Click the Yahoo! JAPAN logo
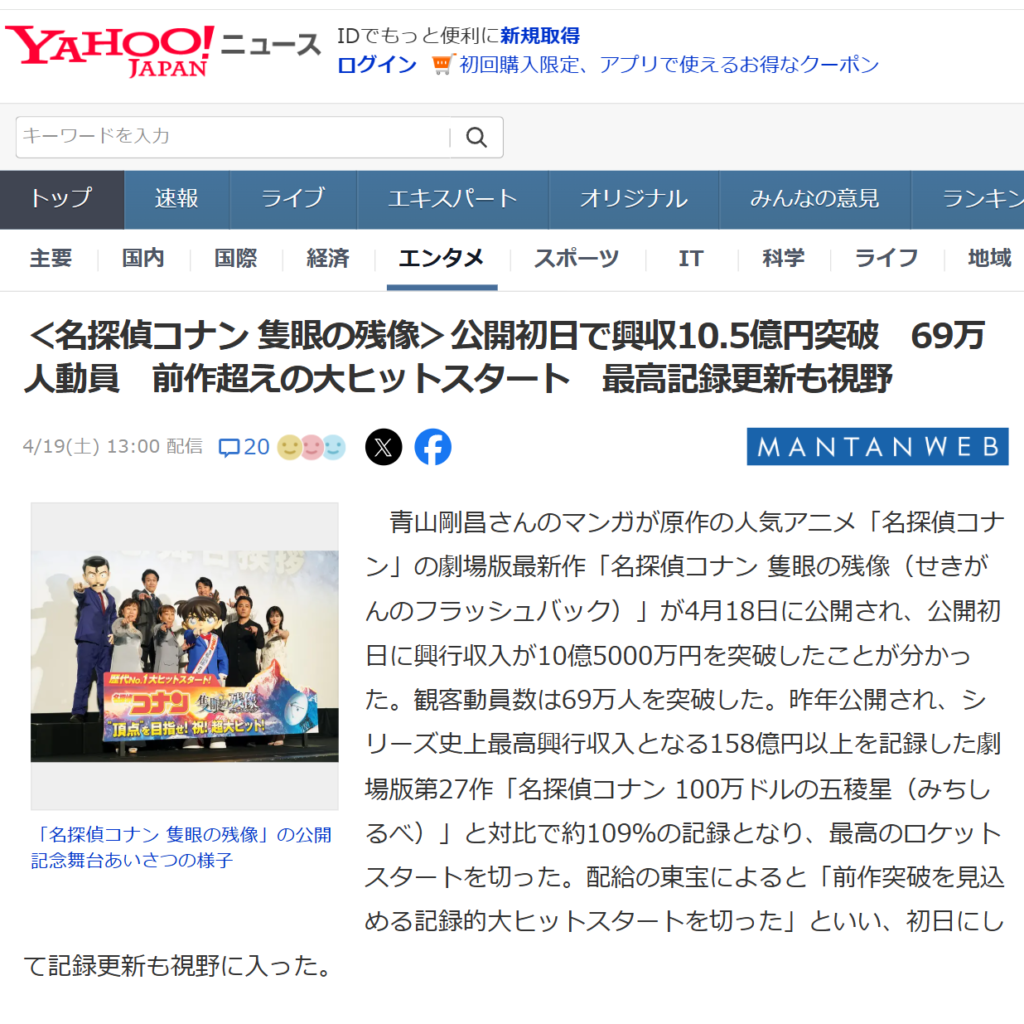1024x1024 pixels. coord(110,50)
